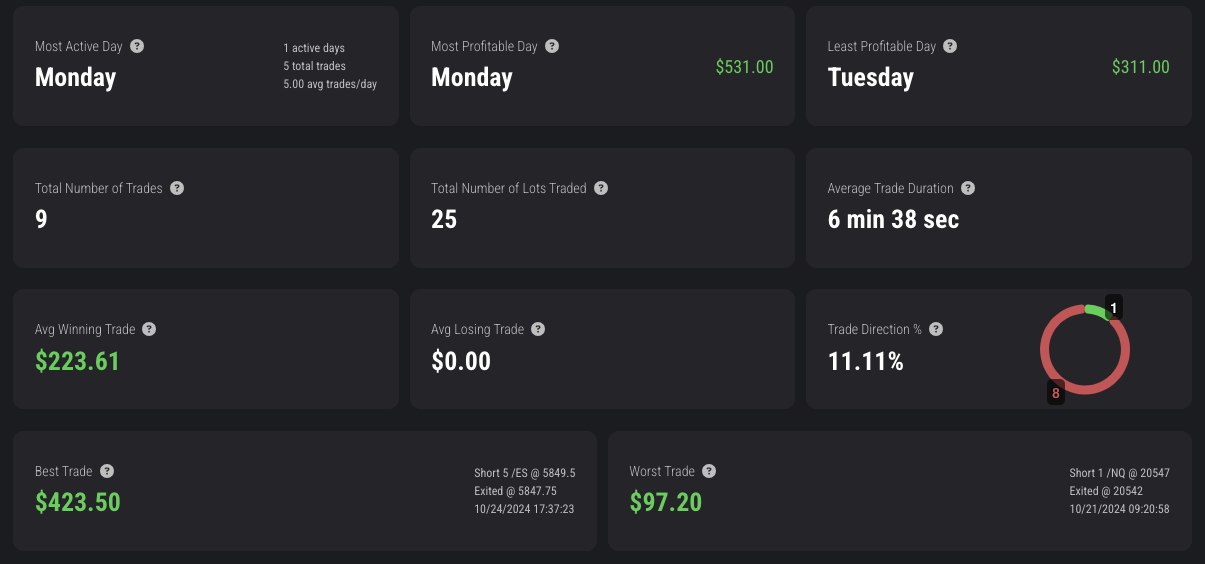
Task: Click the $423.50 Best Trade value
Action: click(x=78, y=502)
